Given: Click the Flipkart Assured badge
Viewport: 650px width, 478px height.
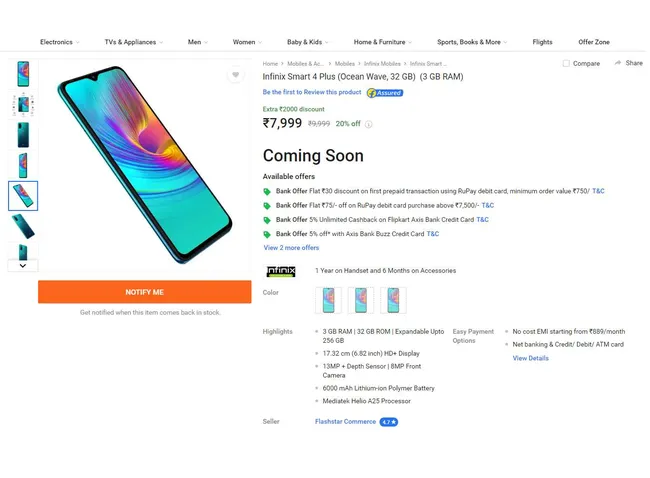Looking at the screenshot, I should click(x=385, y=92).
